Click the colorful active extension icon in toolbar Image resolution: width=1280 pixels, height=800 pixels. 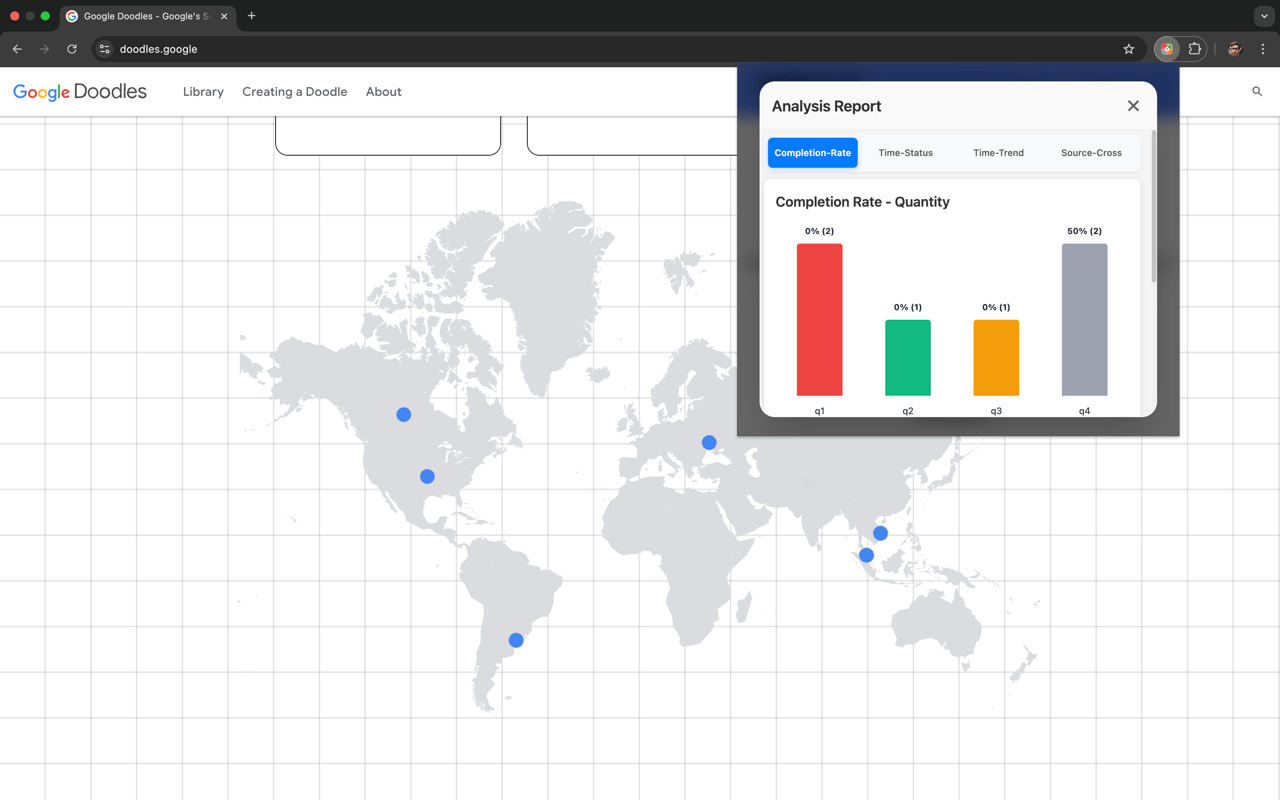(x=1167, y=49)
